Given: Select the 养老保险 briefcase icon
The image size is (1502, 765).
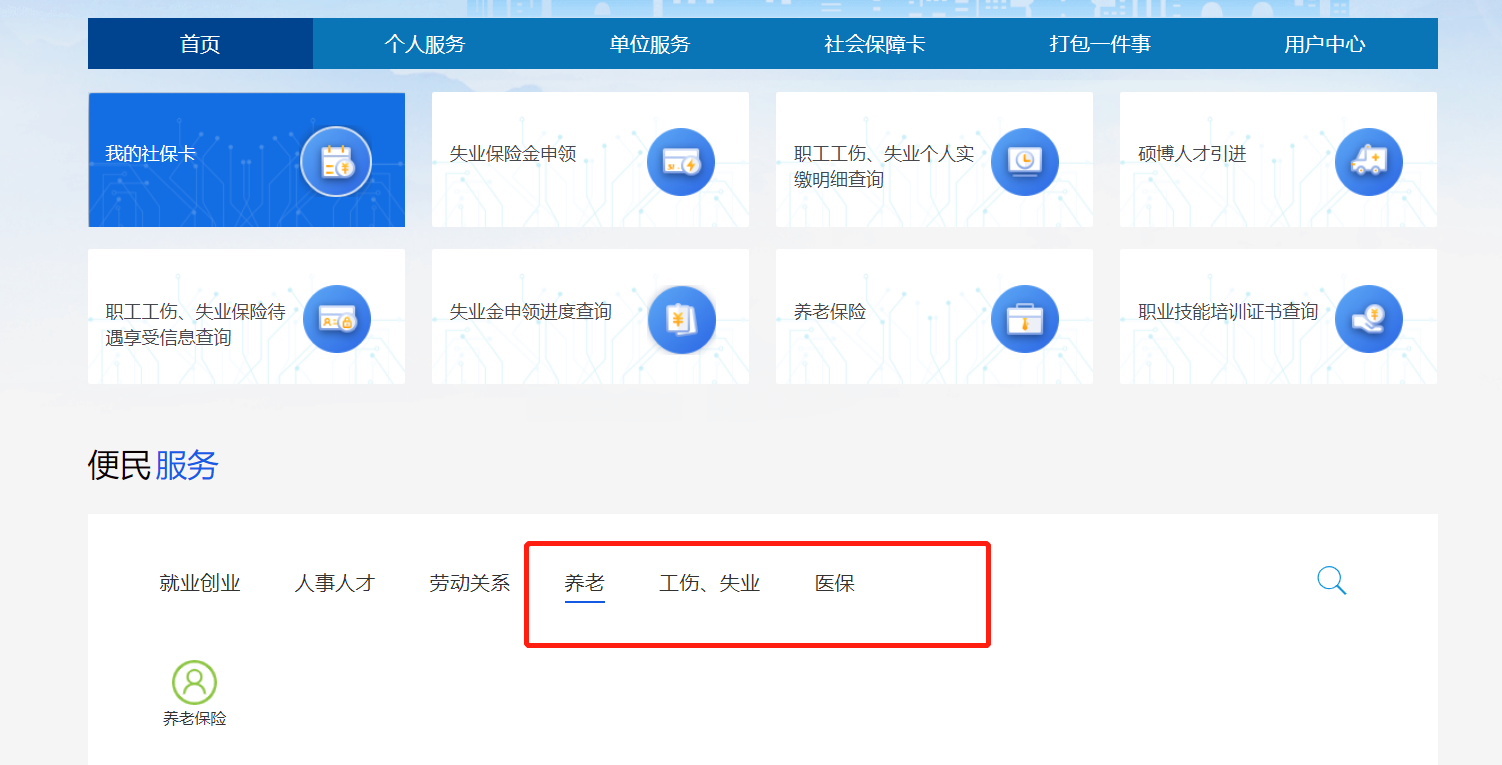Looking at the screenshot, I should pos(1025,318).
